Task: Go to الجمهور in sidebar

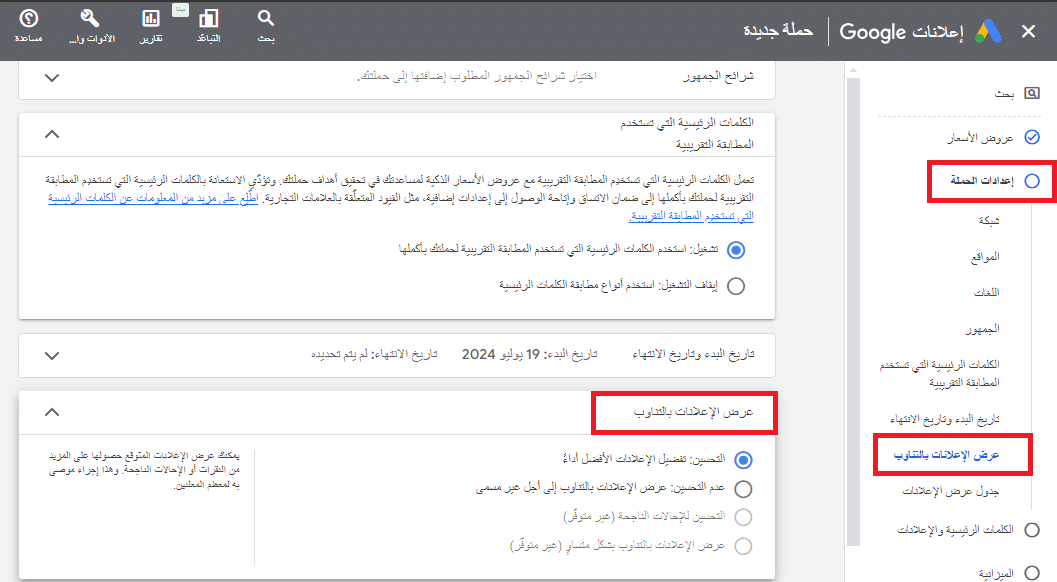Action: click(982, 329)
